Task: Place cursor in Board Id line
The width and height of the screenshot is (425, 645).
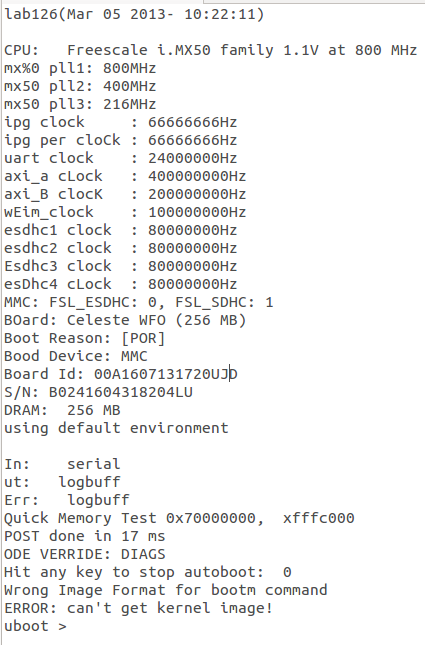Action: [121, 374]
